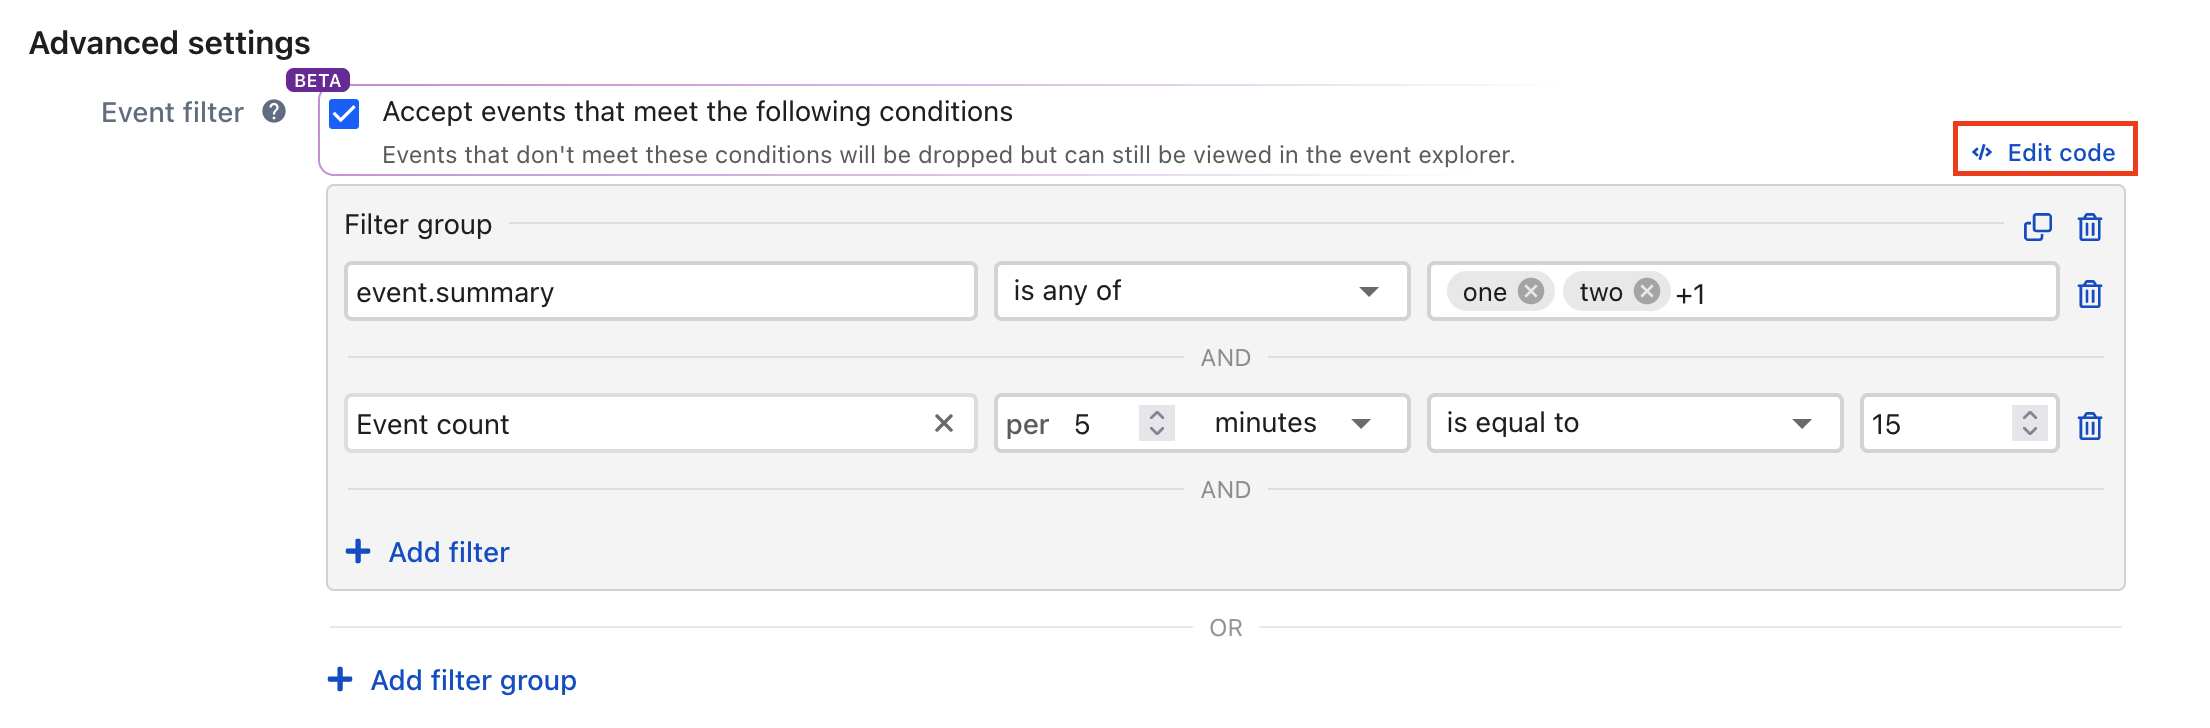This screenshot has height=728, width=2210.
Task: Delete the entire filter group via trash icon
Action: click(2090, 227)
